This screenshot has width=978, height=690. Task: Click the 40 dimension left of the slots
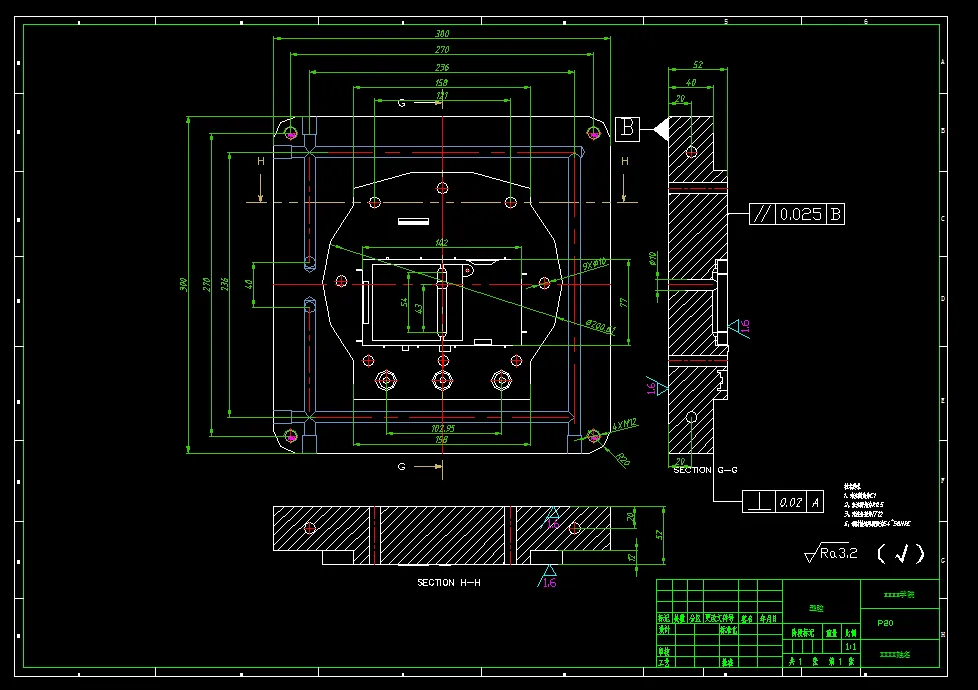tap(249, 284)
